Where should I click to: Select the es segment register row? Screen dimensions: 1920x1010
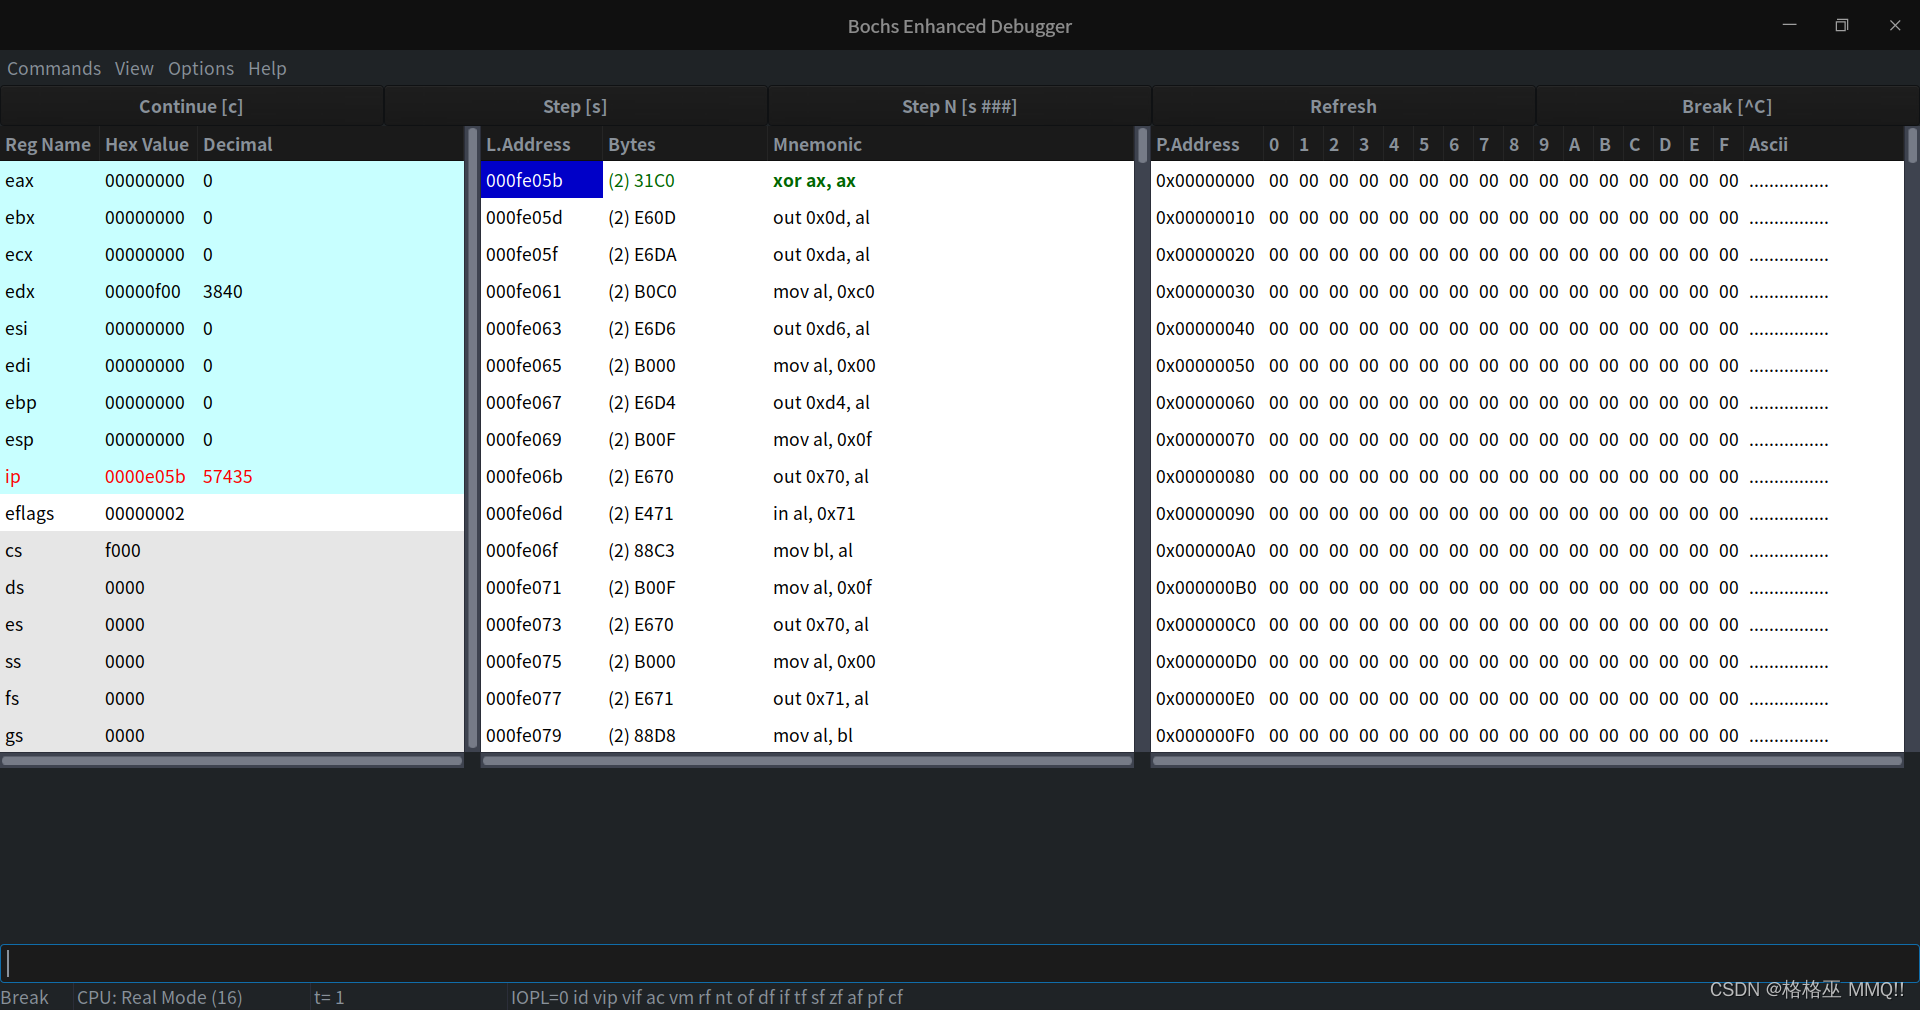point(232,624)
